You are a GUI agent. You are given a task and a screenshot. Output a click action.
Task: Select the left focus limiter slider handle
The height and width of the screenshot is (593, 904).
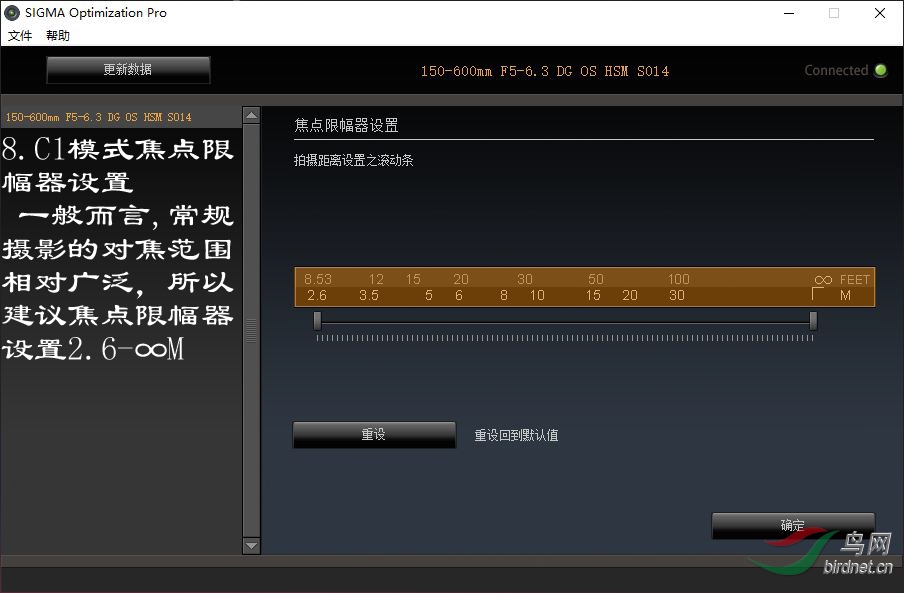317,320
